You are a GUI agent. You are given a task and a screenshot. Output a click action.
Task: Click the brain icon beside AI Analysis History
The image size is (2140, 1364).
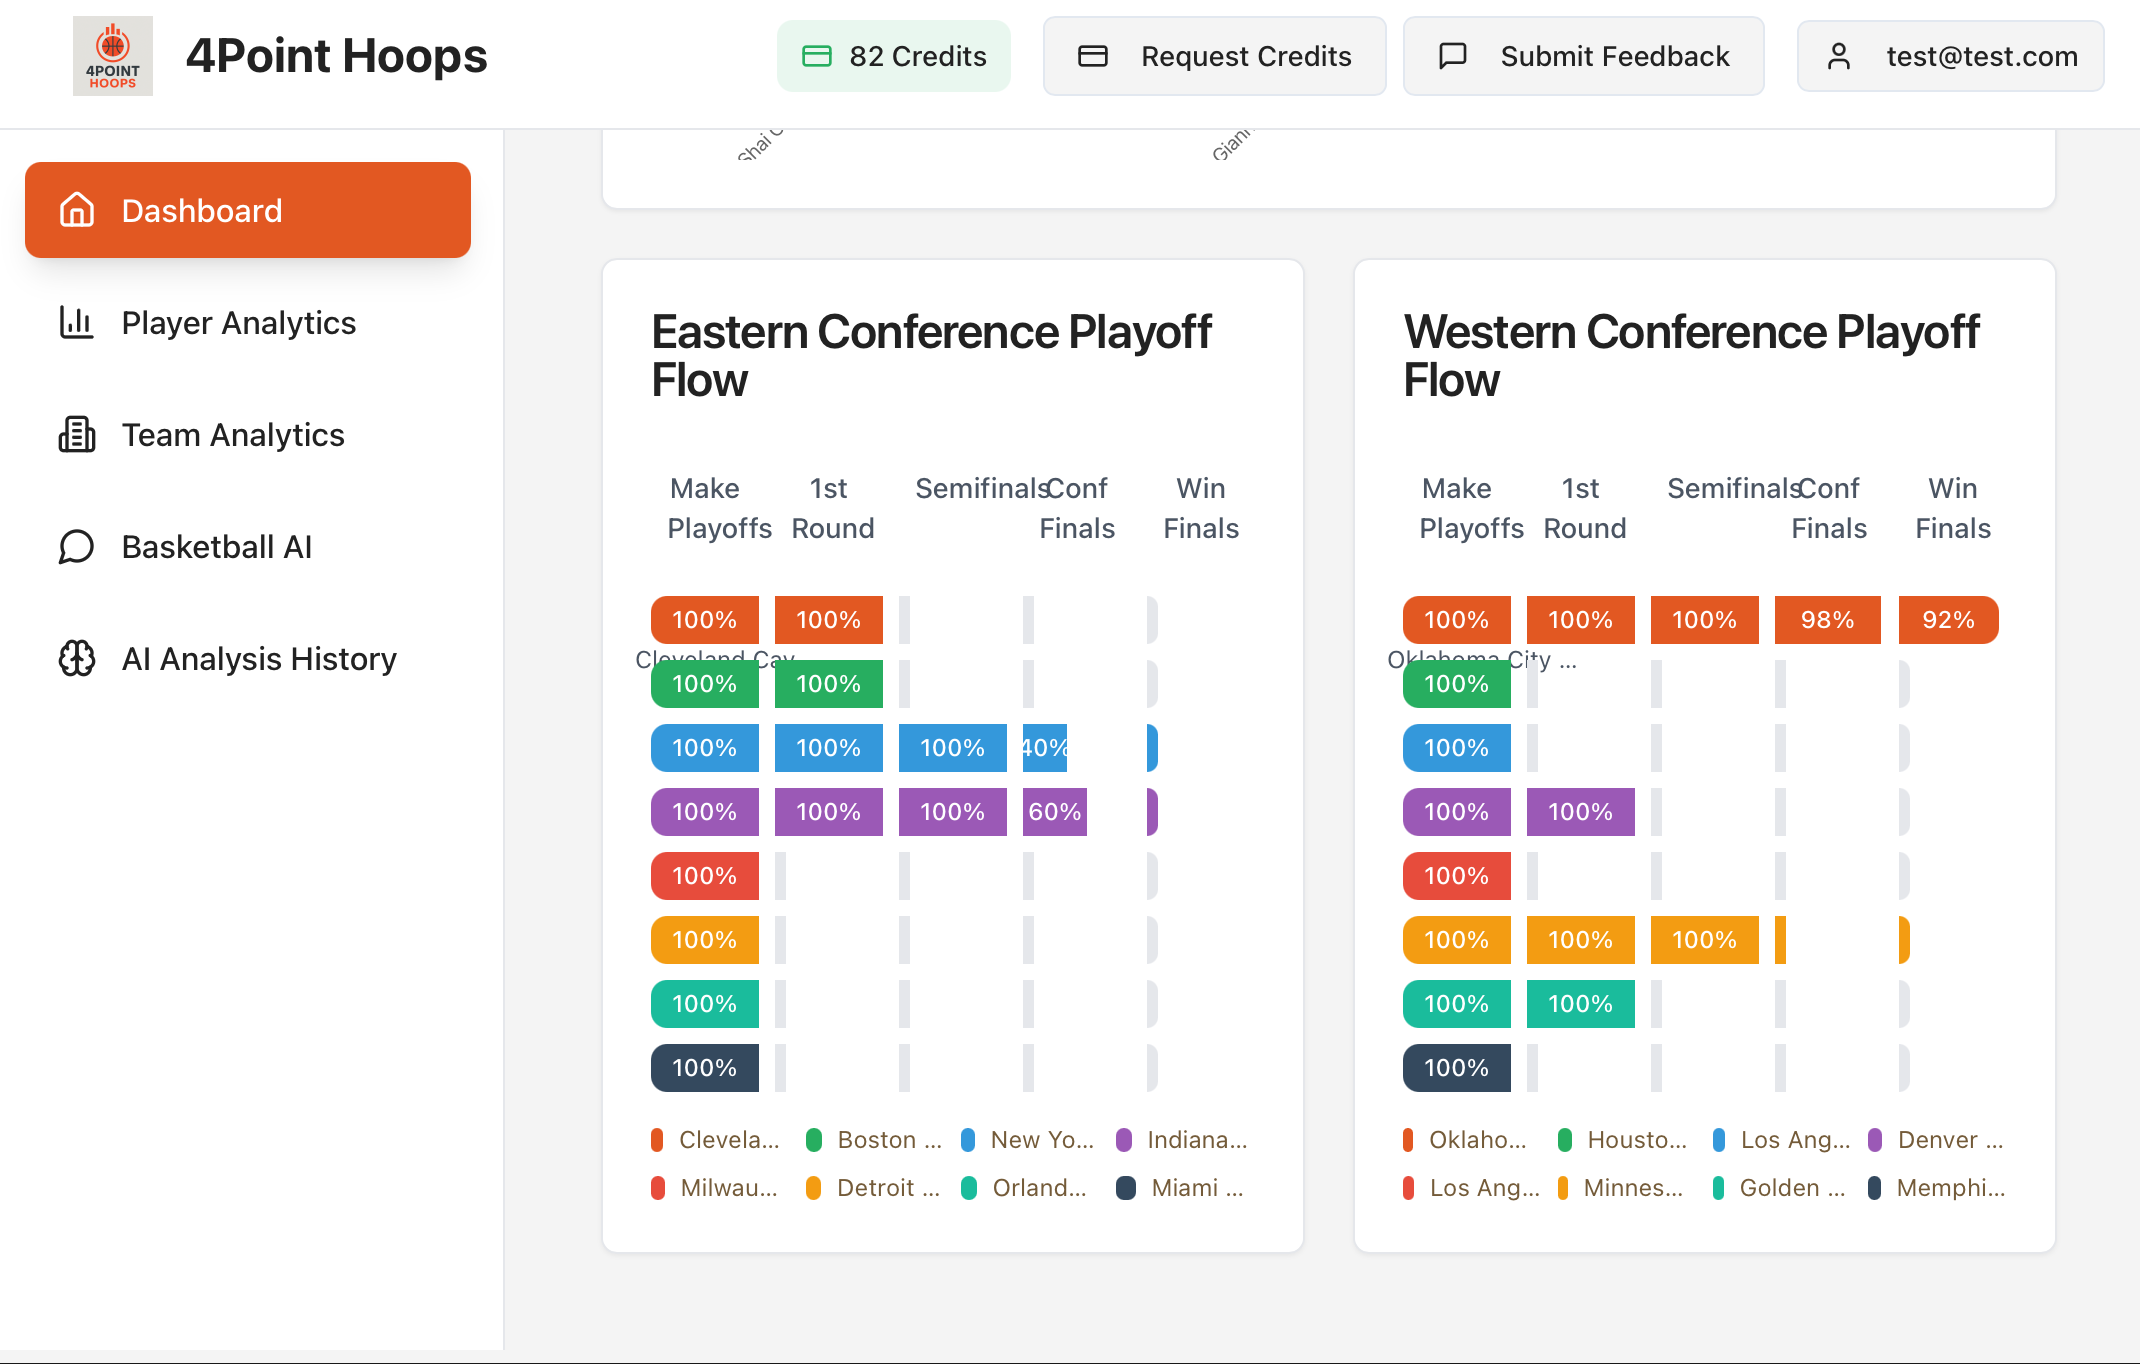click(x=77, y=658)
